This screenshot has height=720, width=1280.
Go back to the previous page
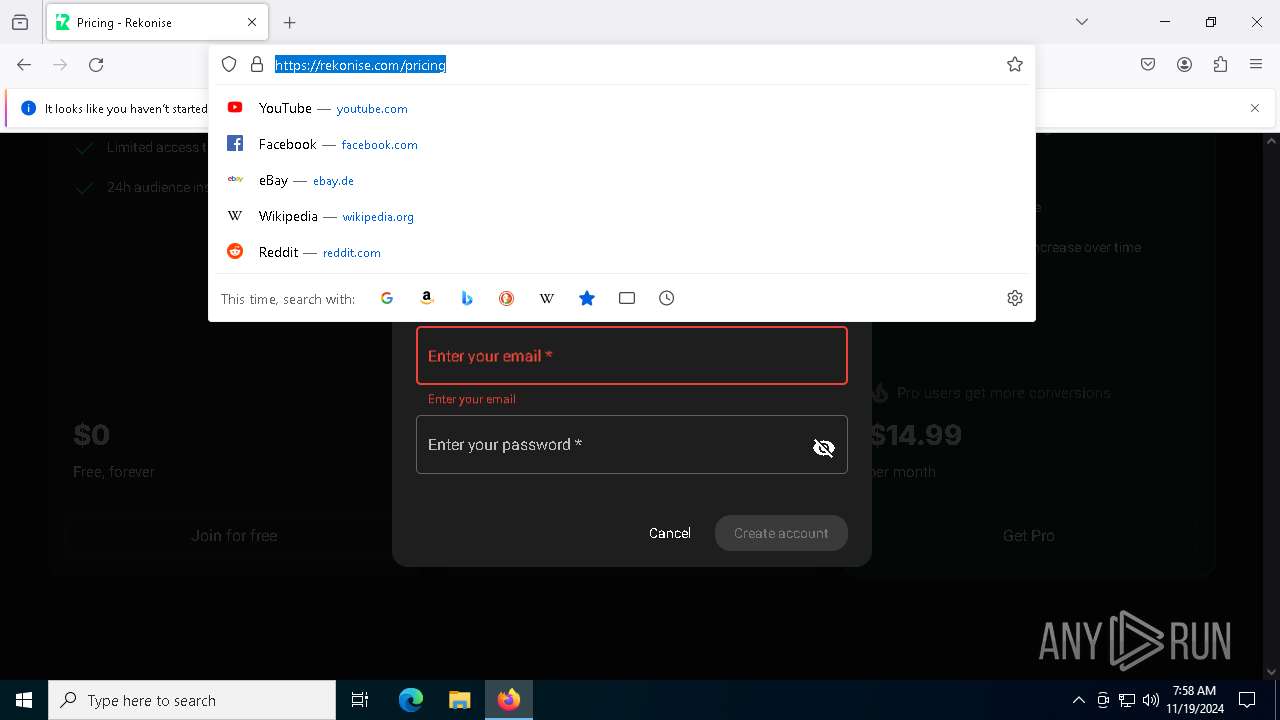click(24, 65)
